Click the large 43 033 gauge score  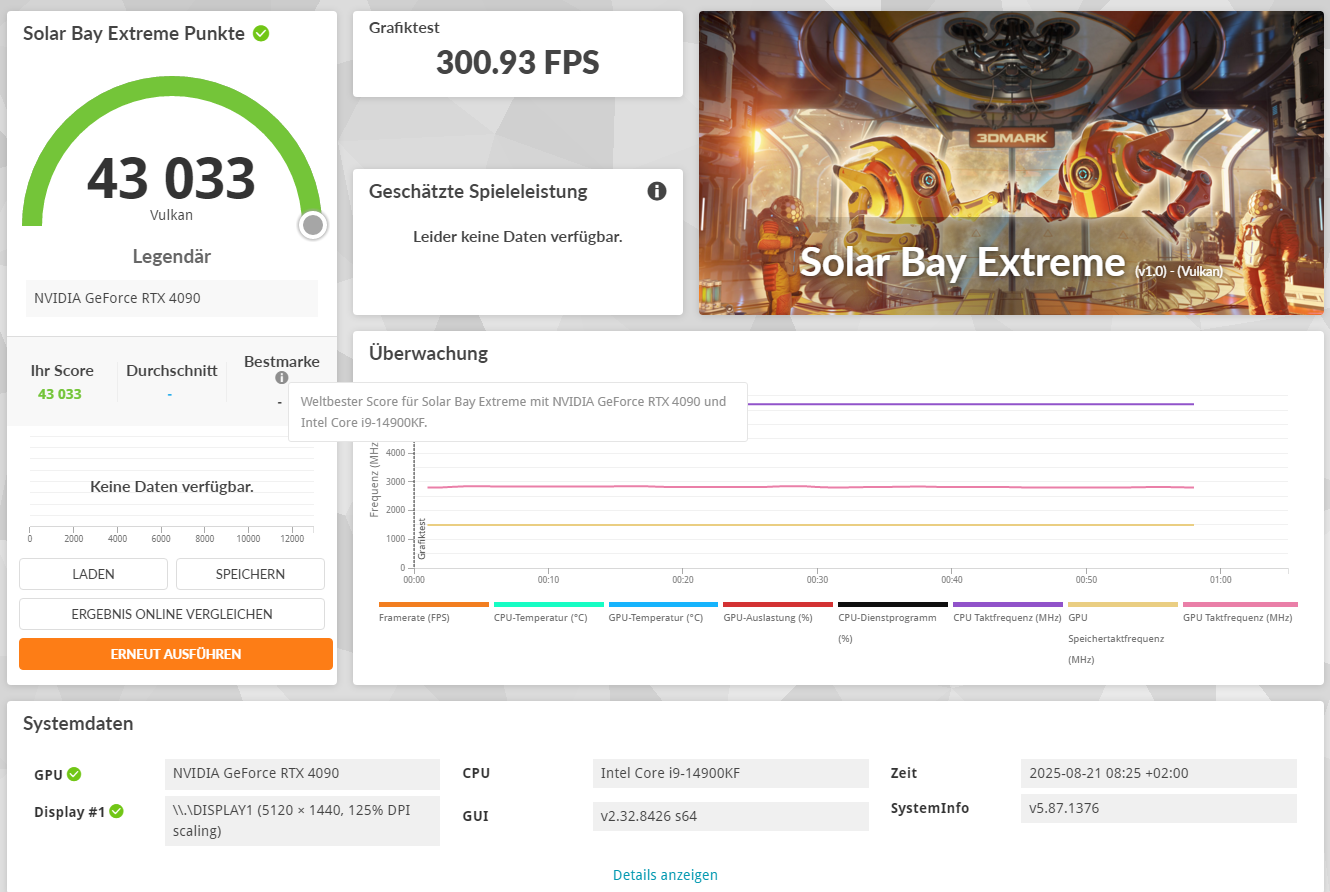171,178
